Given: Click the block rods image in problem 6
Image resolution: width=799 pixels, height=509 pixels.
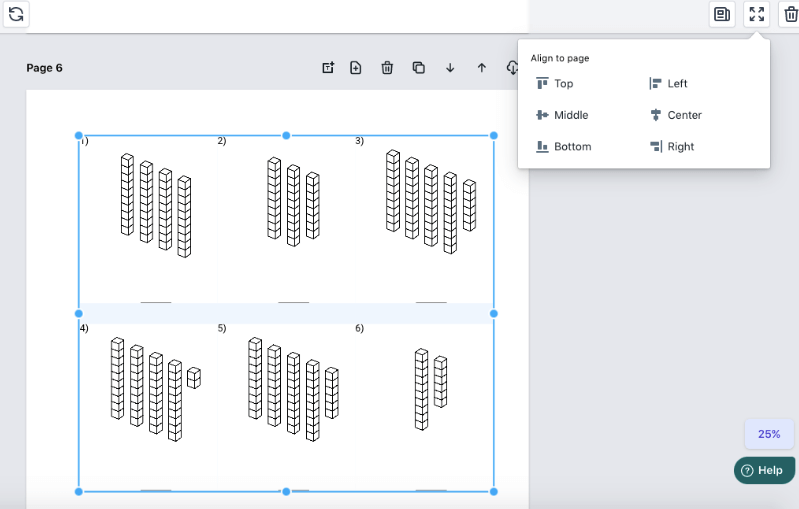Looking at the screenshot, I should (431, 389).
